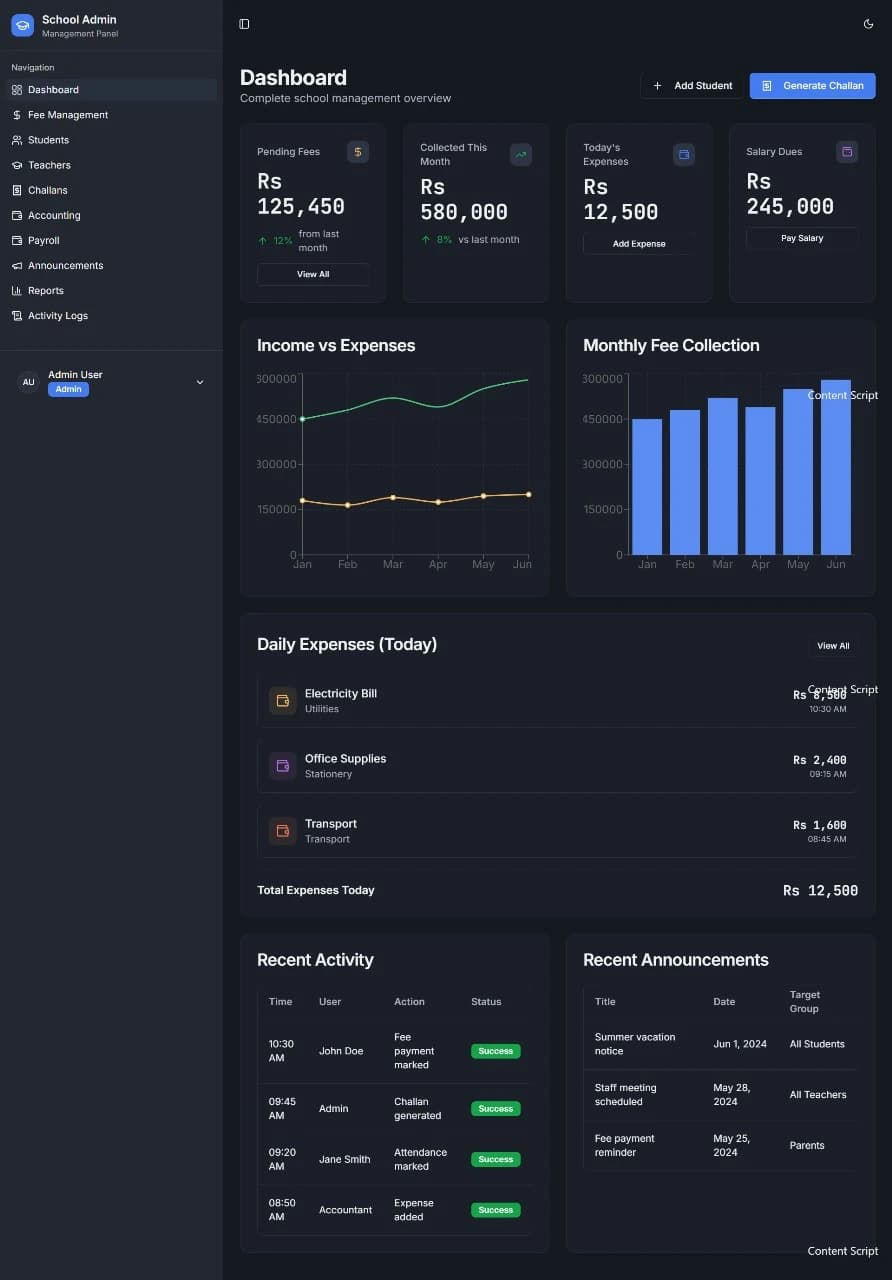Expand the Admin User account menu
The height and width of the screenshot is (1280, 892).
click(x=199, y=381)
